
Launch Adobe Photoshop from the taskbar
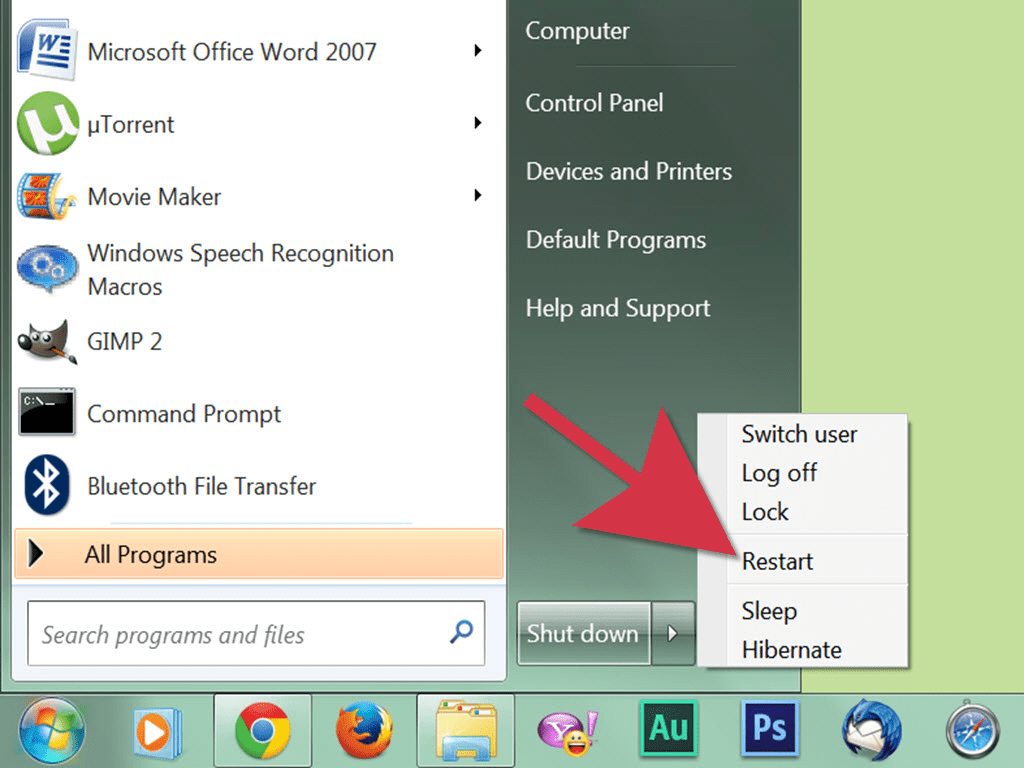(x=769, y=729)
